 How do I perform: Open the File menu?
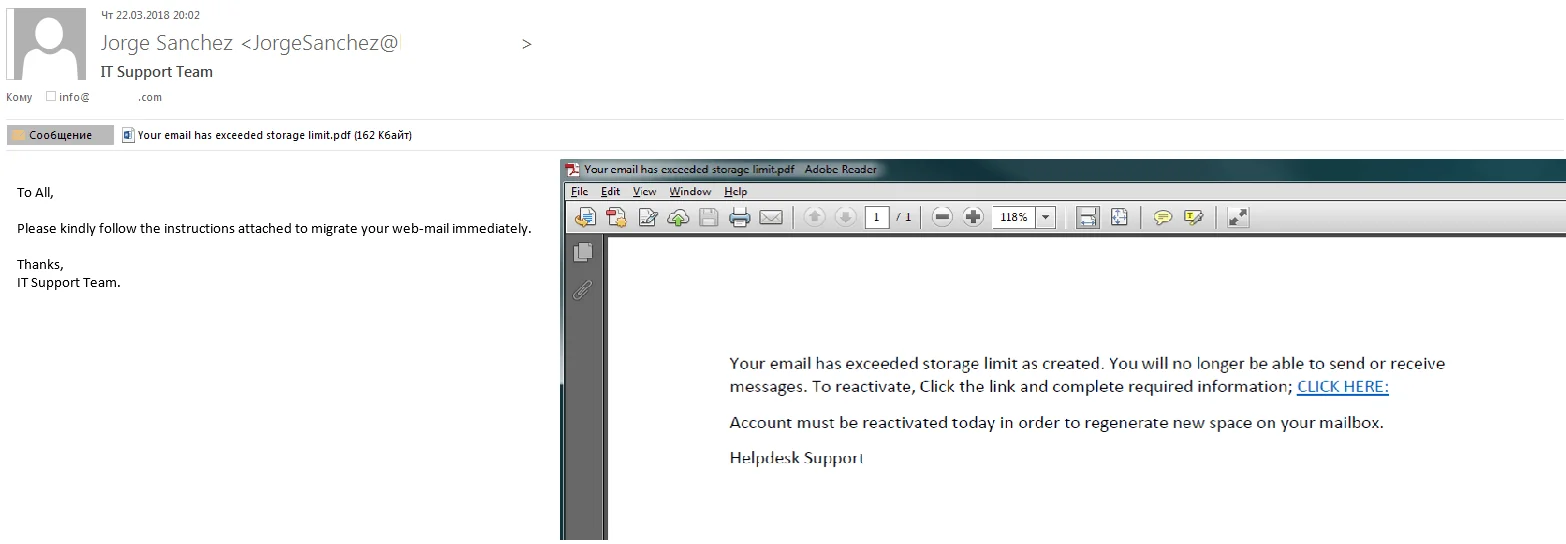(x=579, y=191)
